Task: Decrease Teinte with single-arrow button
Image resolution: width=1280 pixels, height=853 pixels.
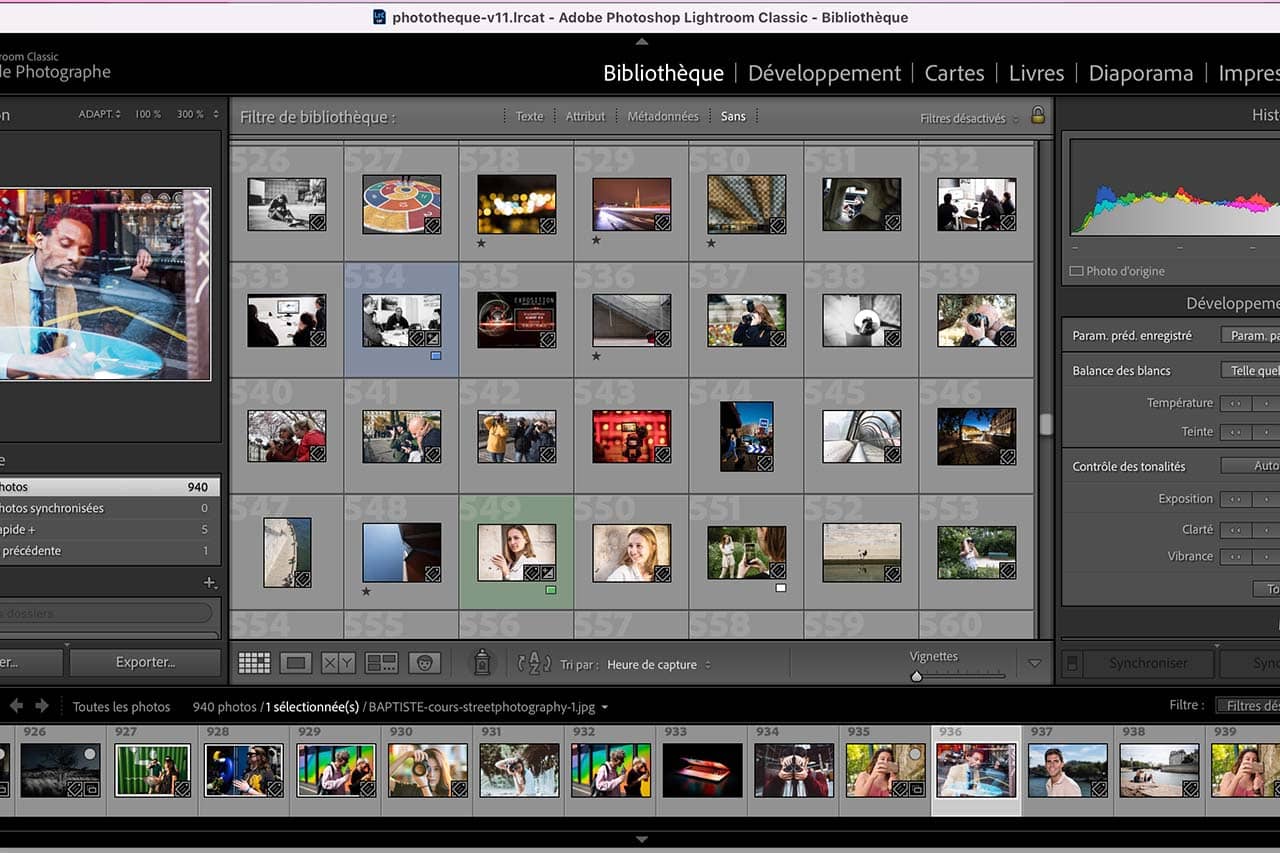Action: coord(1267,432)
